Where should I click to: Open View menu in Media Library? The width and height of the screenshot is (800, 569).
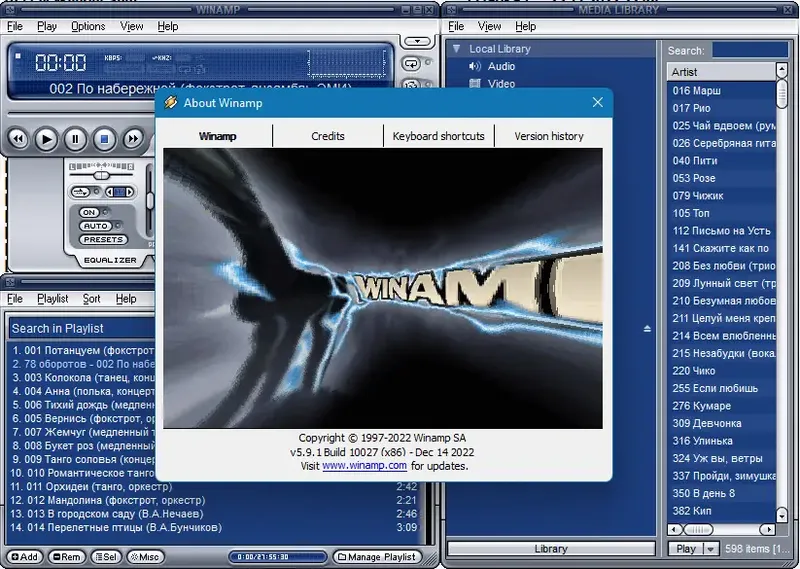point(489,26)
